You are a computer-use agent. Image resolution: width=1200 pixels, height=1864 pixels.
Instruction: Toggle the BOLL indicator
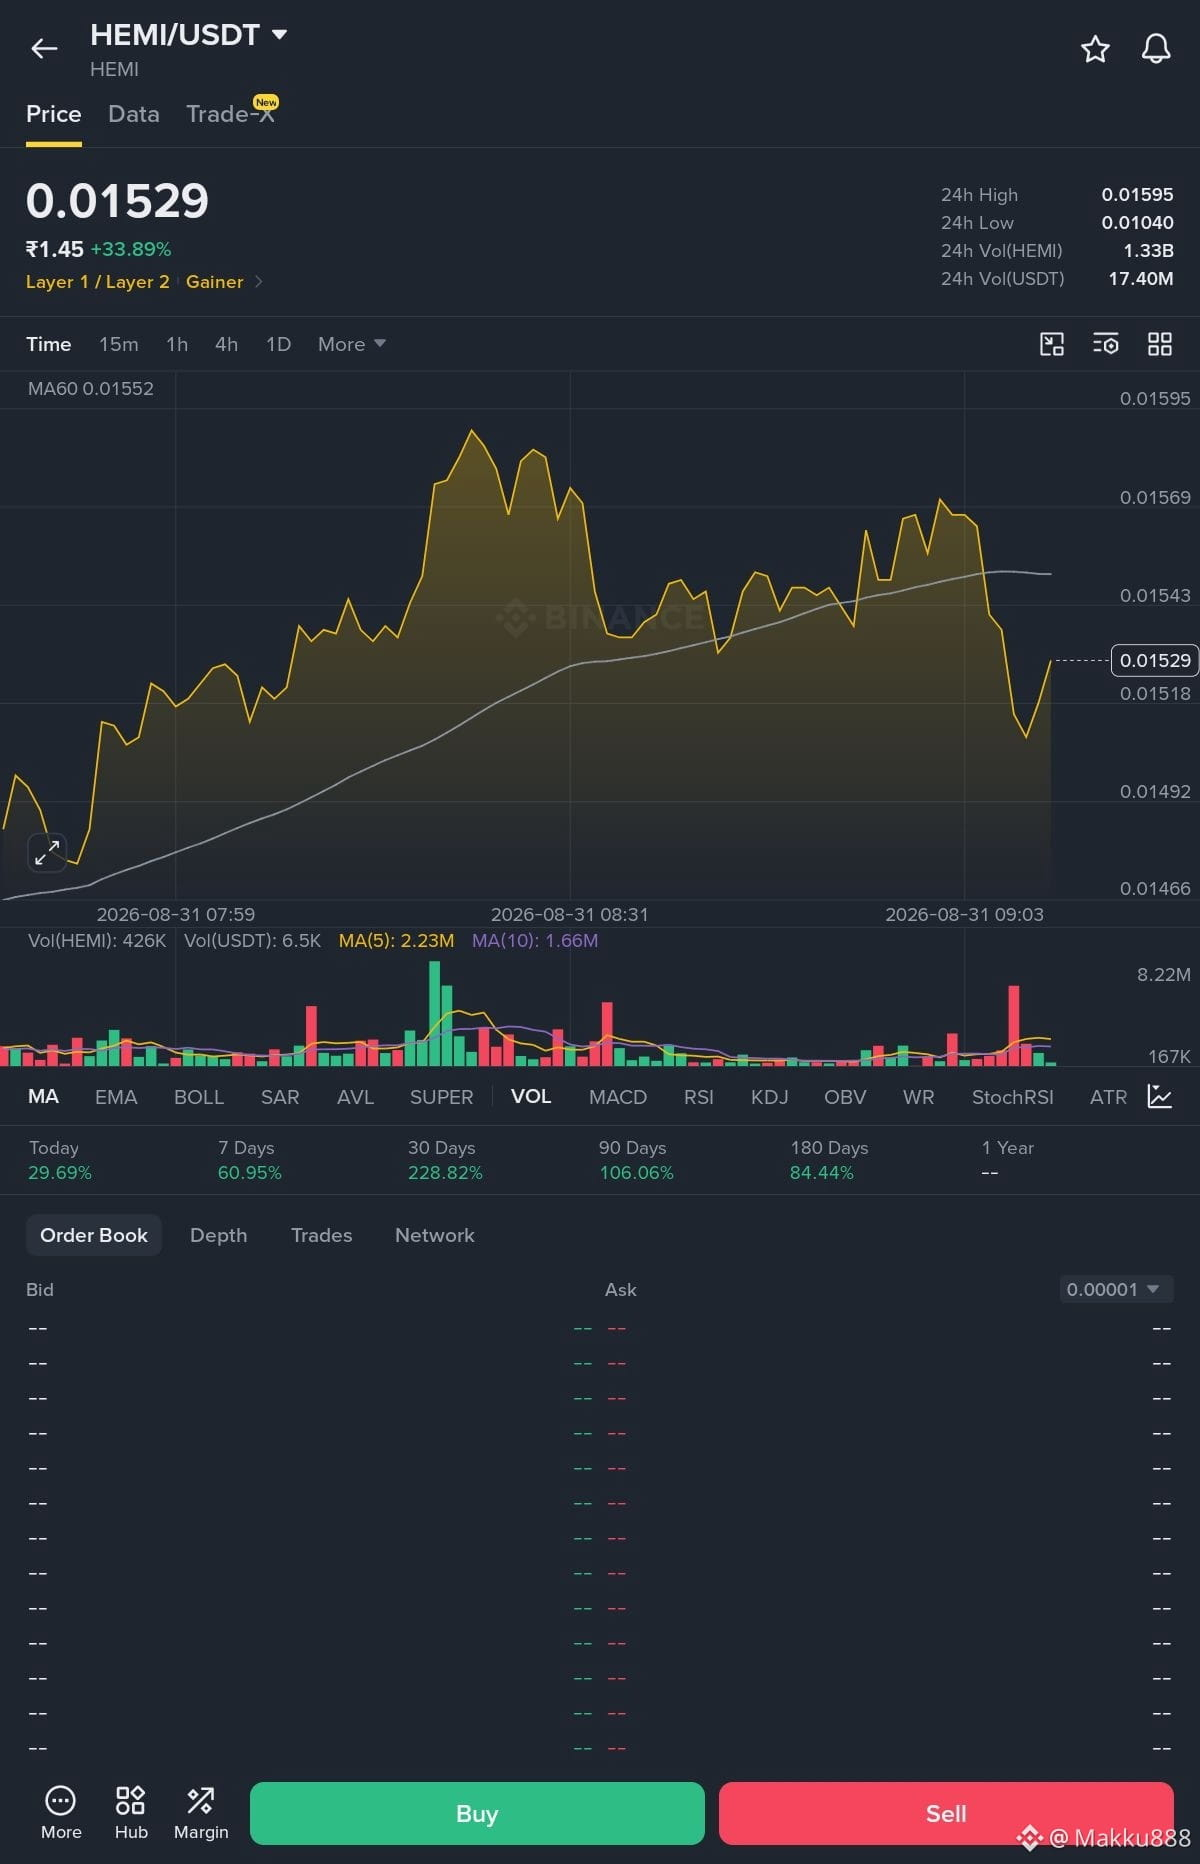[199, 1097]
